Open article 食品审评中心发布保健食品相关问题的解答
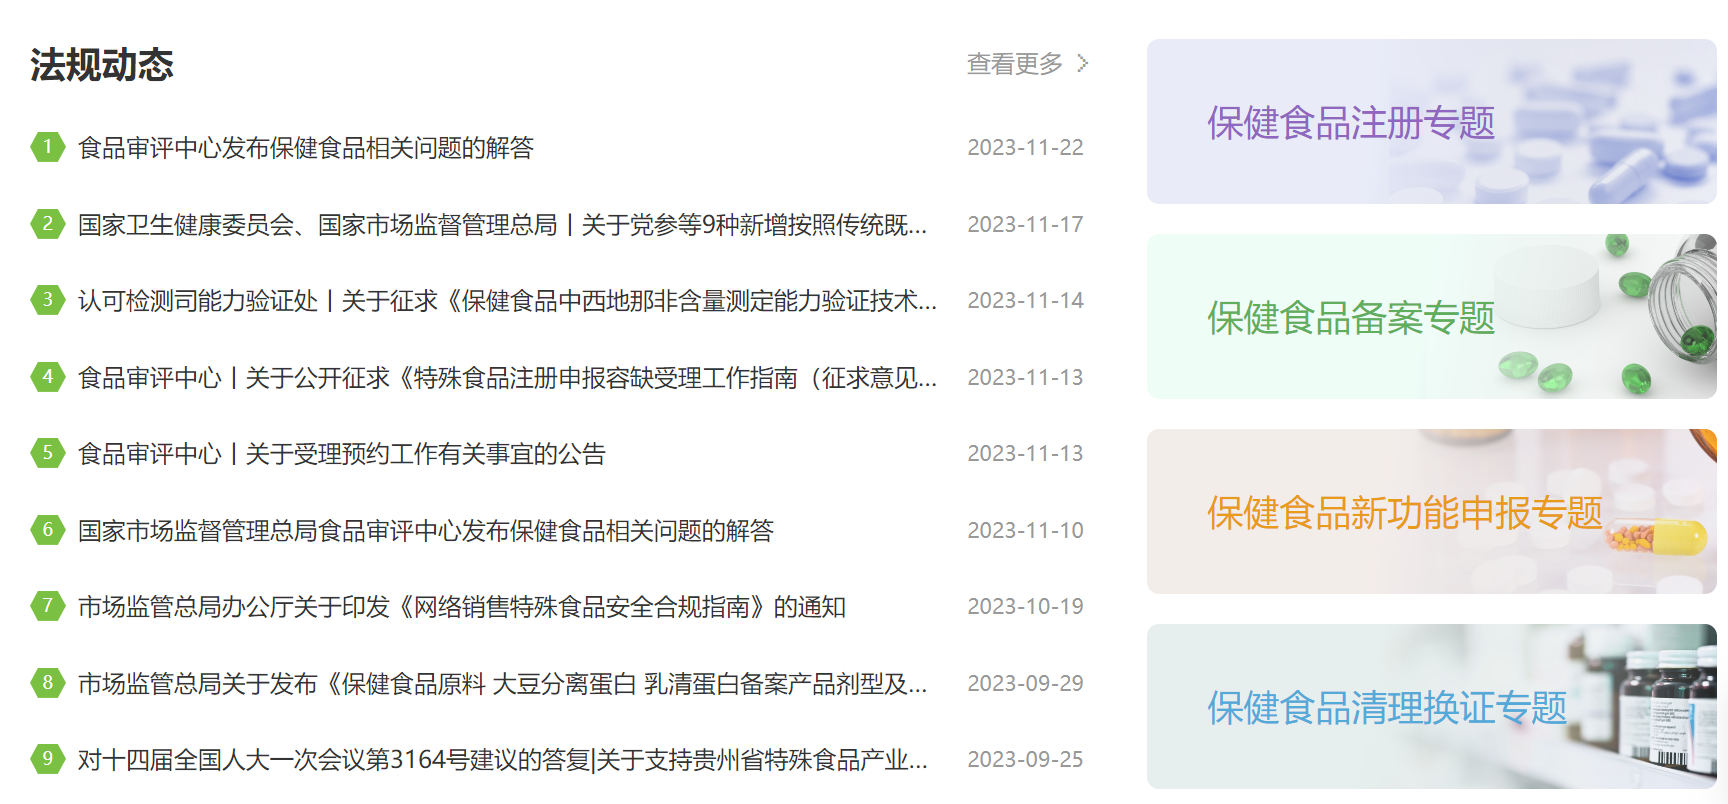This screenshot has width=1728, height=804. [306, 148]
